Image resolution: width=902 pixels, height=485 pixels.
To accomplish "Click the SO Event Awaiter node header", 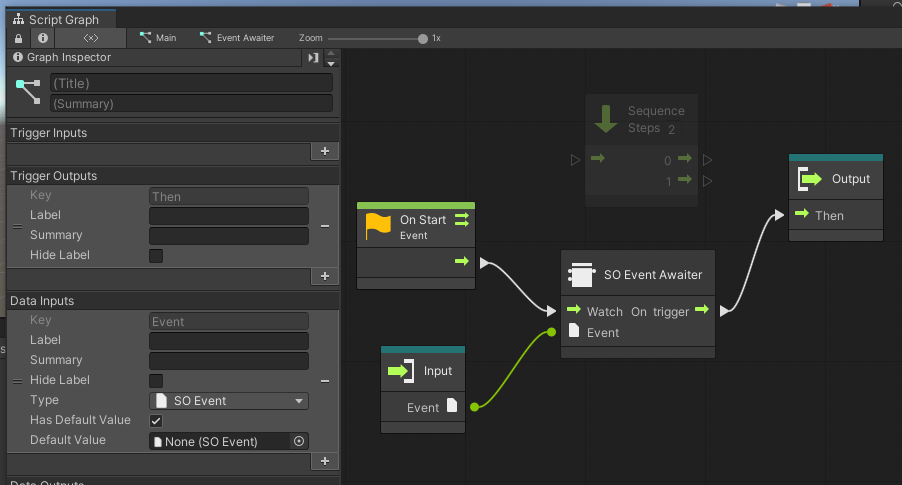I will tap(638, 274).
